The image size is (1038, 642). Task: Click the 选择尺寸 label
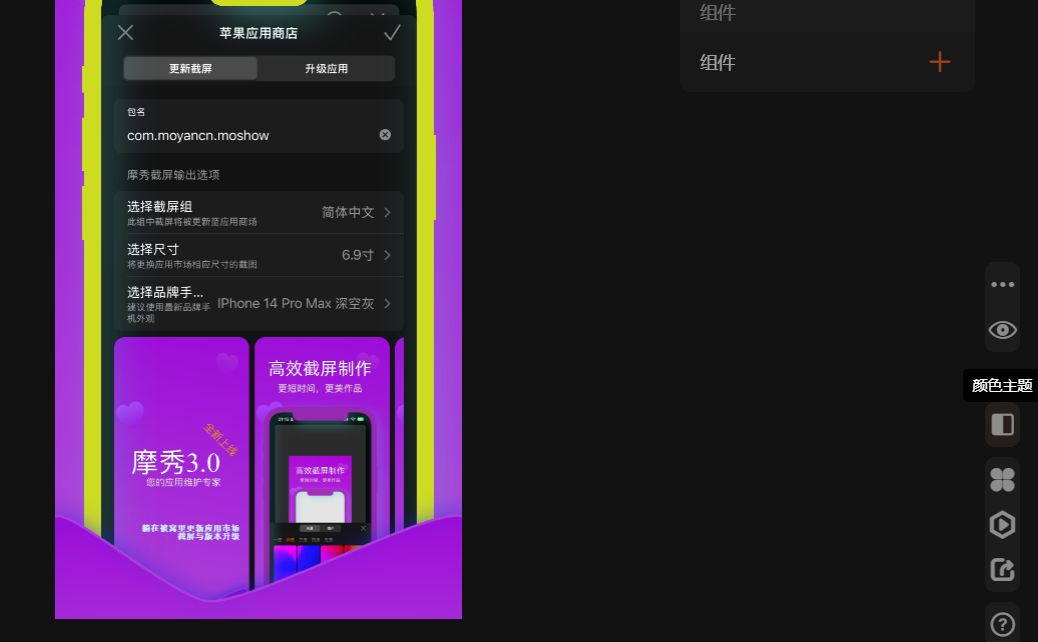pos(153,250)
